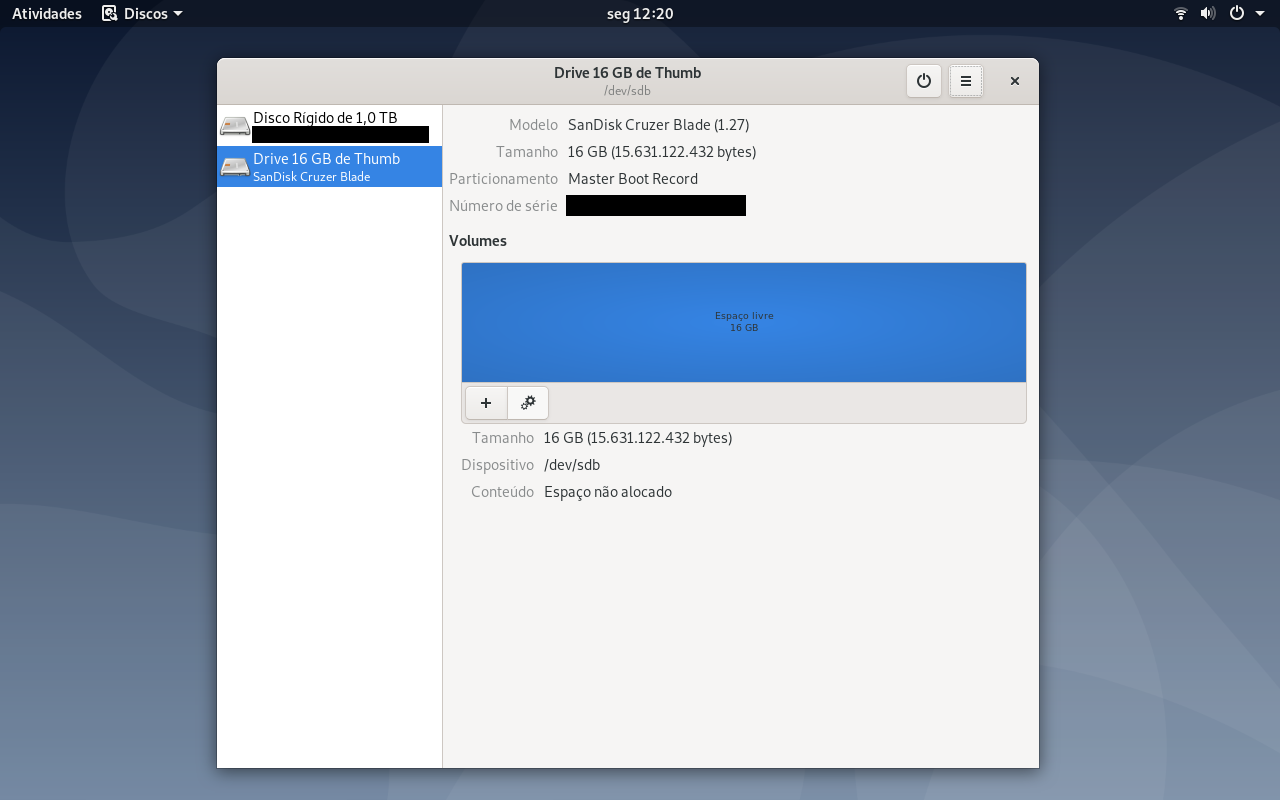Expand the system menu arrow
The height and width of the screenshot is (800, 1280).
click(x=1260, y=14)
